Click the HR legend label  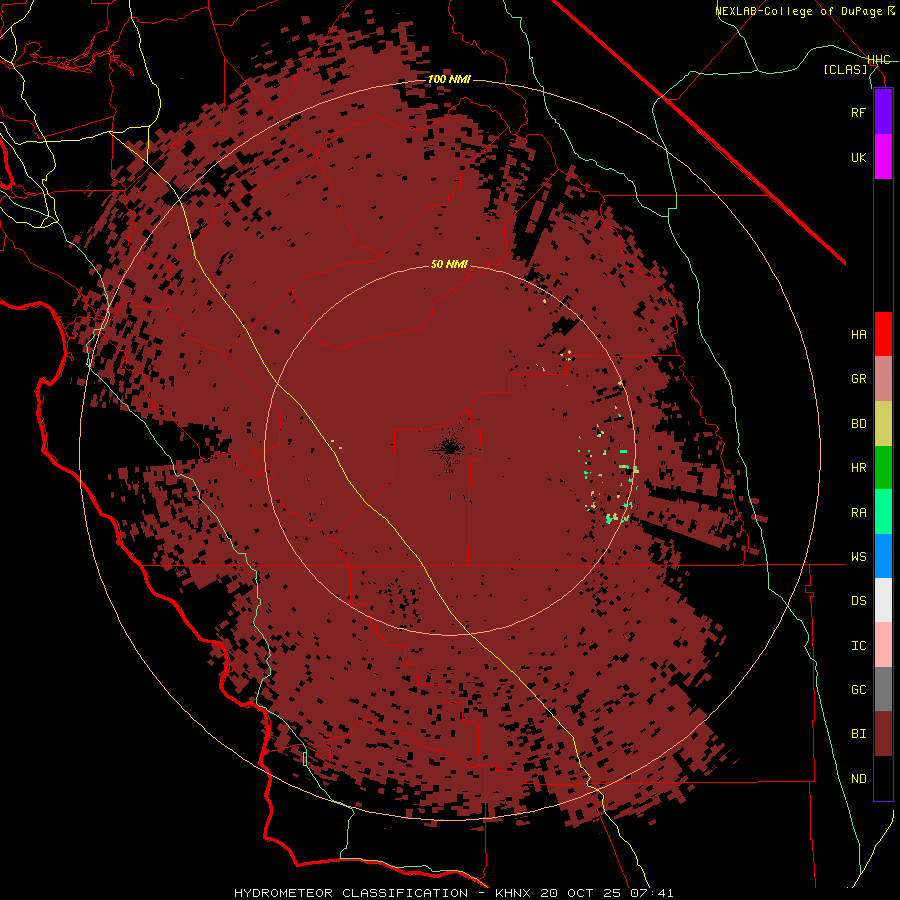click(x=858, y=468)
